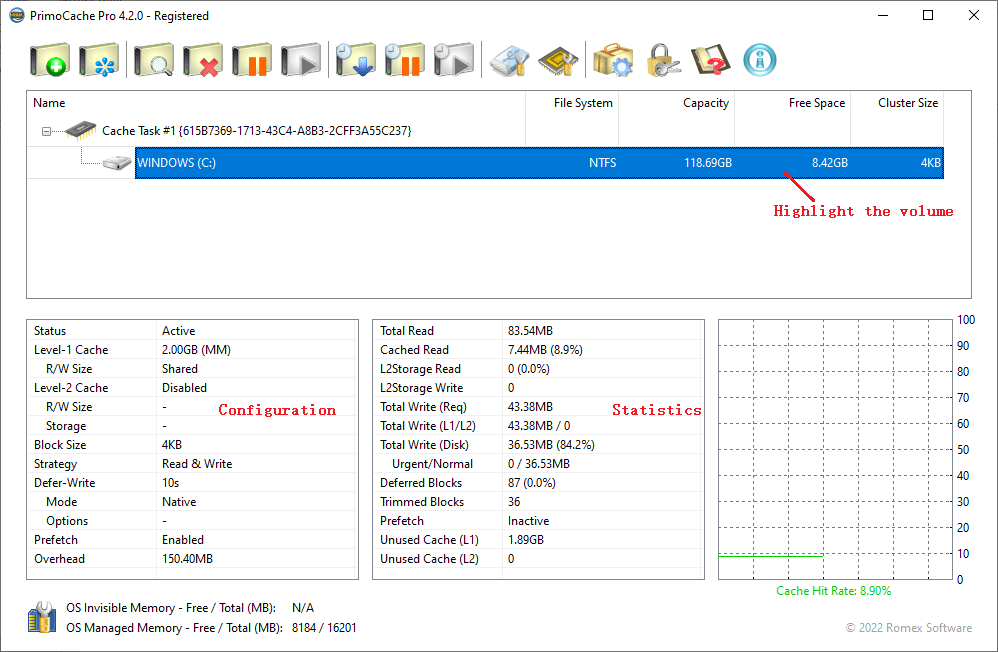Resume deferred-write using clock play icon

click(x=454, y=60)
